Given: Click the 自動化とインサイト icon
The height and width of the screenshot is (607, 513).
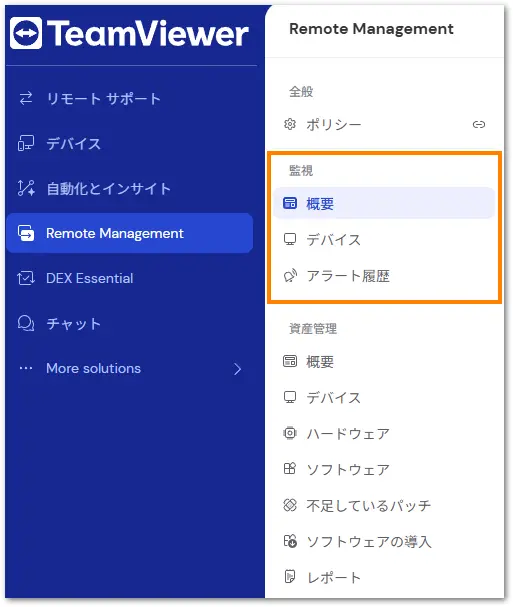Looking at the screenshot, I should pyautogui.click(x=26, y=188).
